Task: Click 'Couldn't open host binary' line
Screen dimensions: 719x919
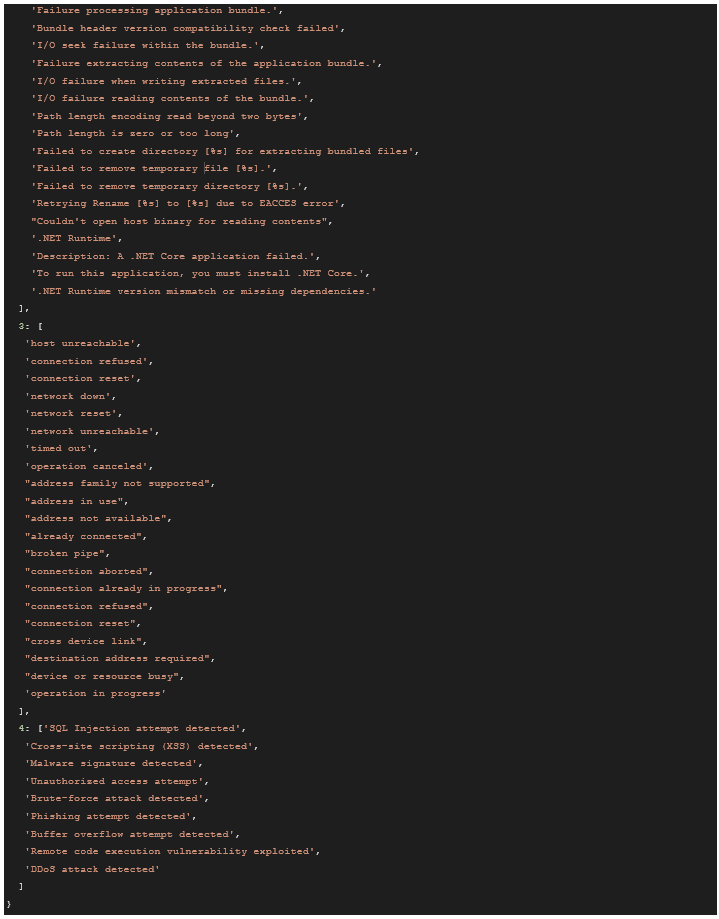Action: (x=182, y=221)
